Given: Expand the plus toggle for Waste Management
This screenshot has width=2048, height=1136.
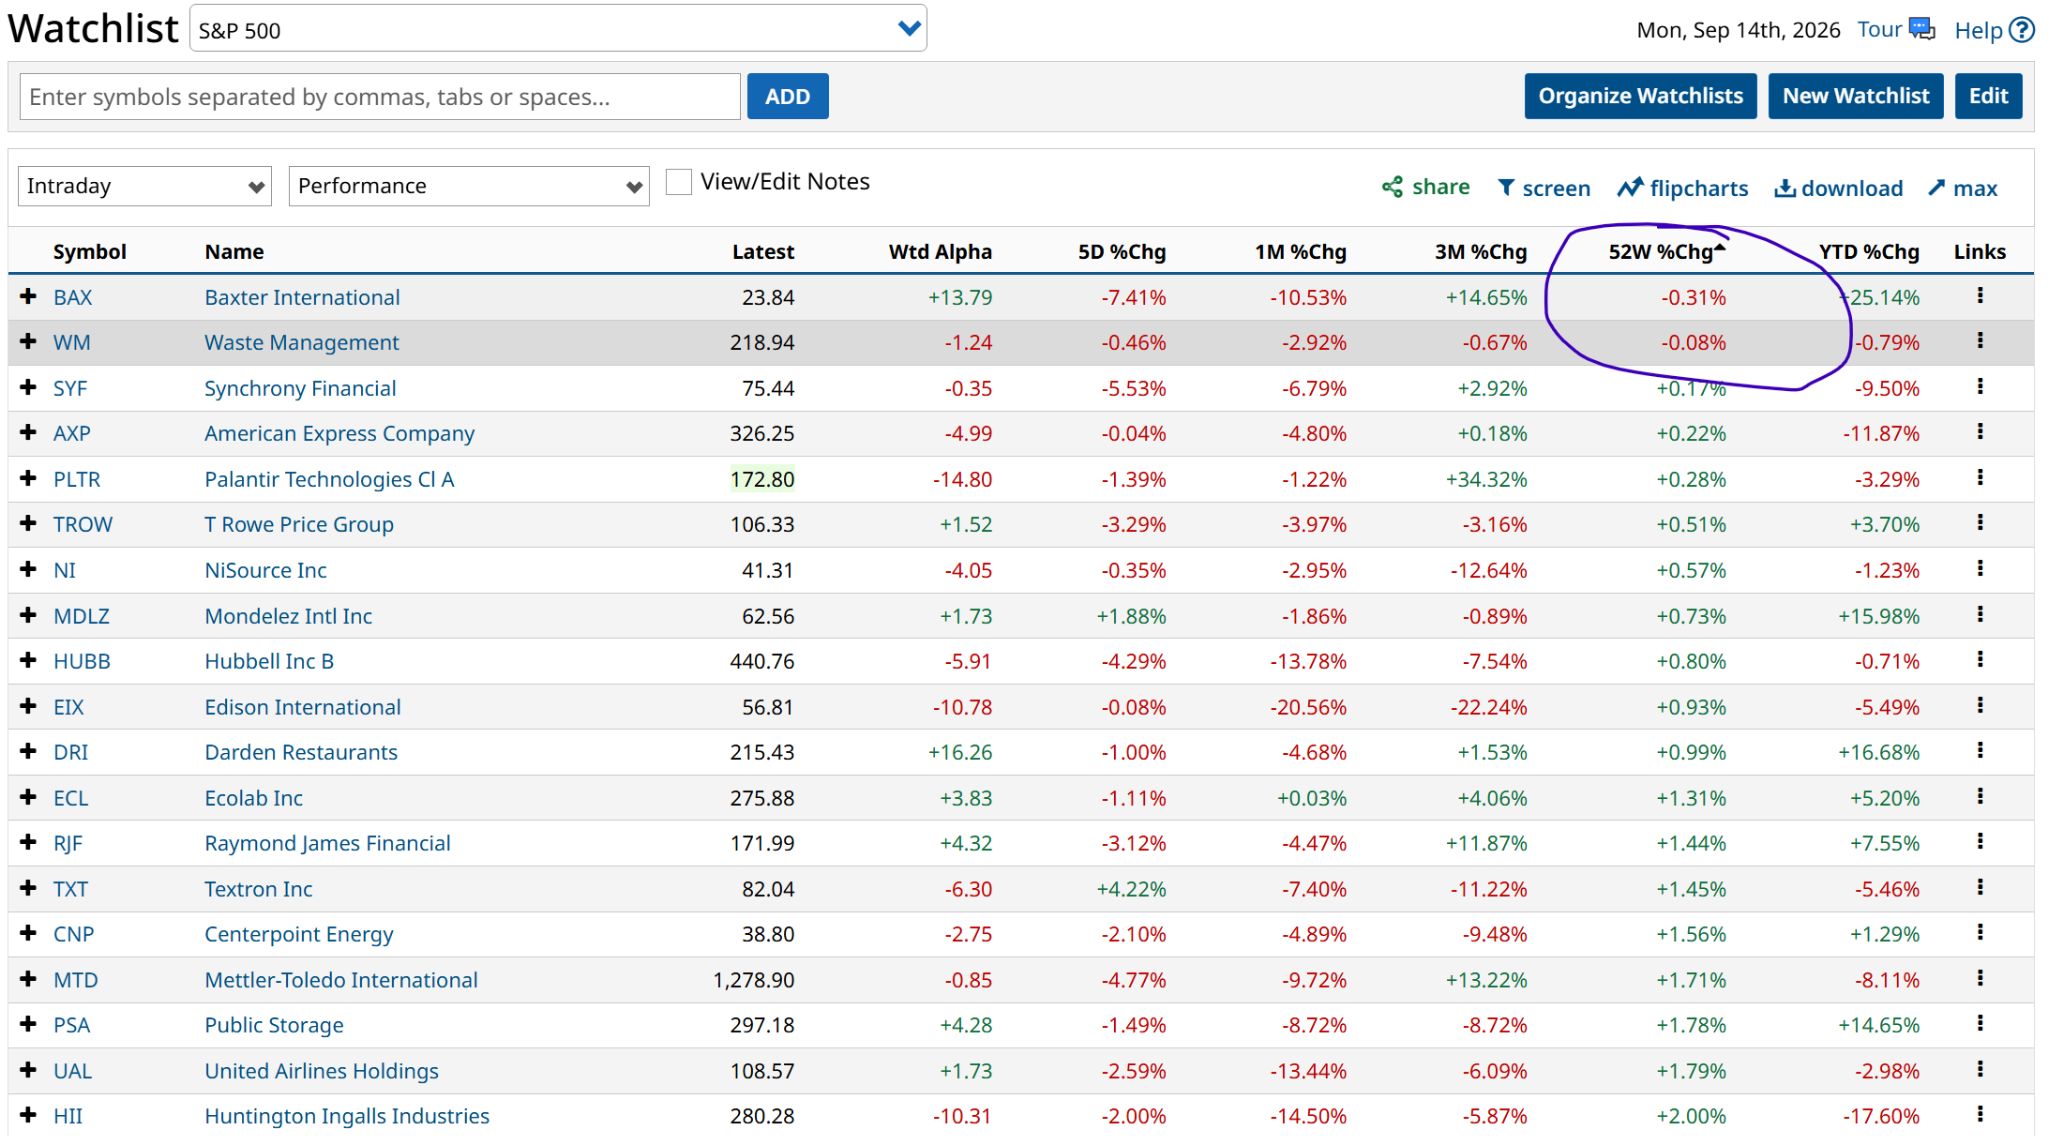Looking at the screenshot, I should [28, 342].
